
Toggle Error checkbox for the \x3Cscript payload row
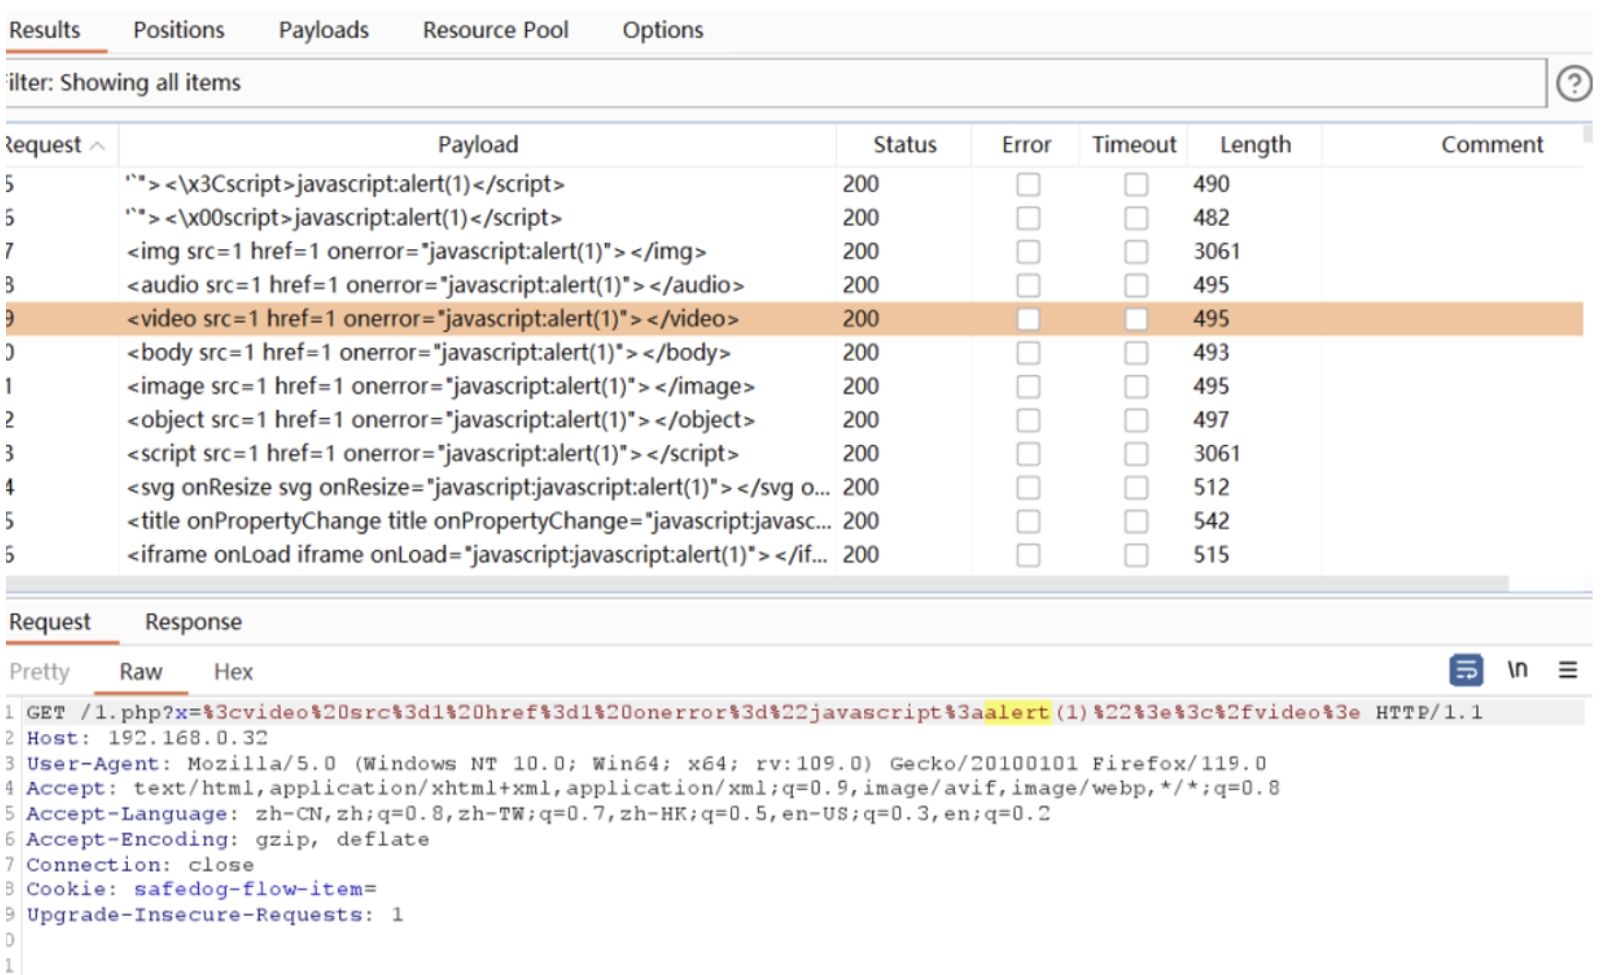1028,184
